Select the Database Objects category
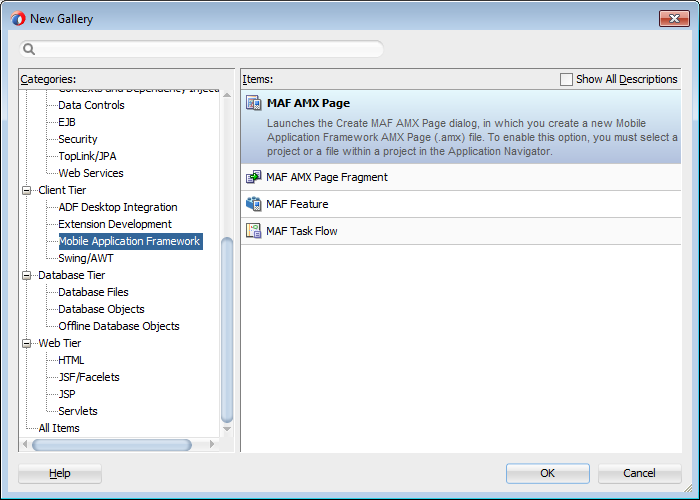 tap(101, 309)
